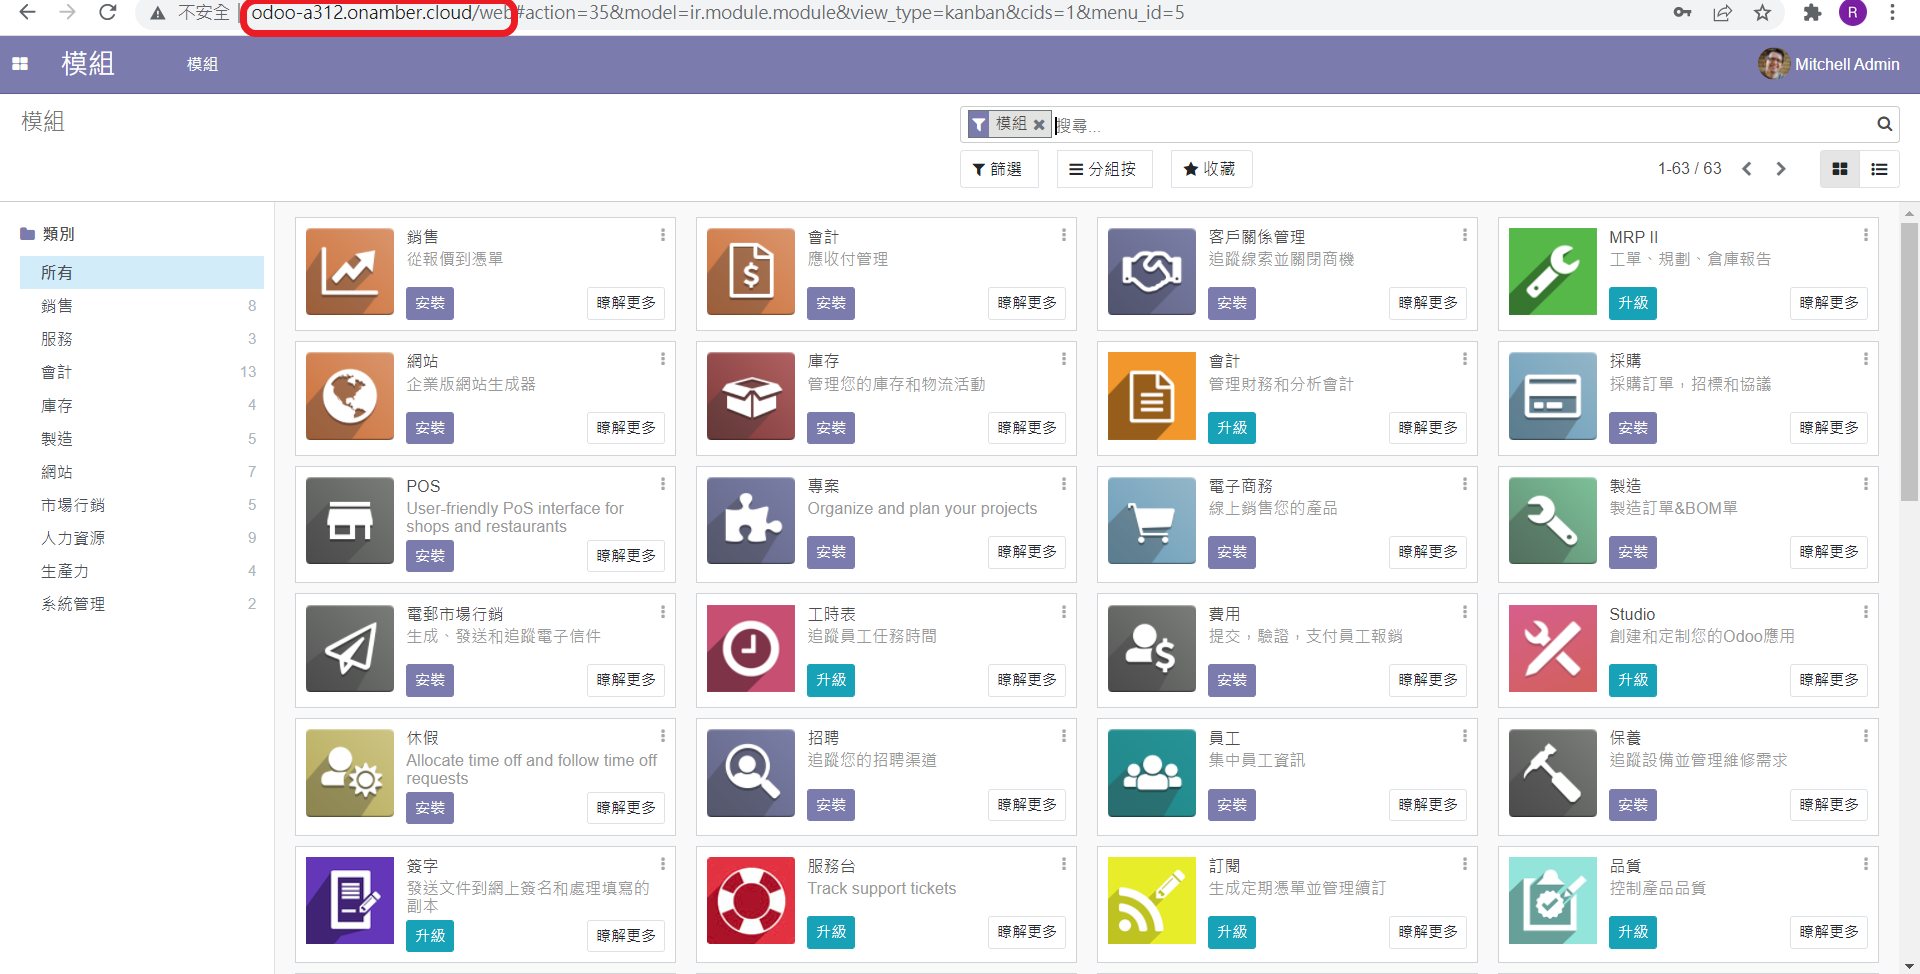
Task: Click the 保養 hammer icon
Action: [1552, 773]
